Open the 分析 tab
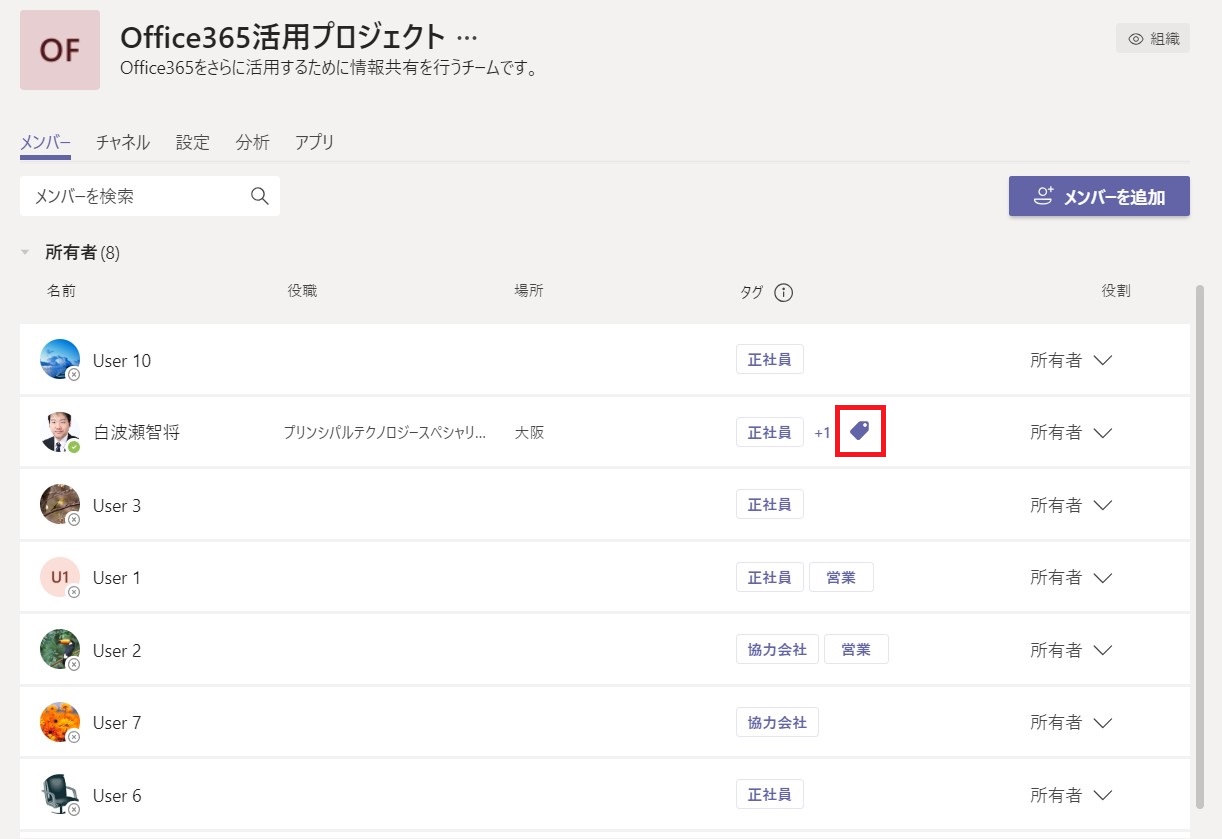Screen dimensions: 1222x839 coord(253,142)
